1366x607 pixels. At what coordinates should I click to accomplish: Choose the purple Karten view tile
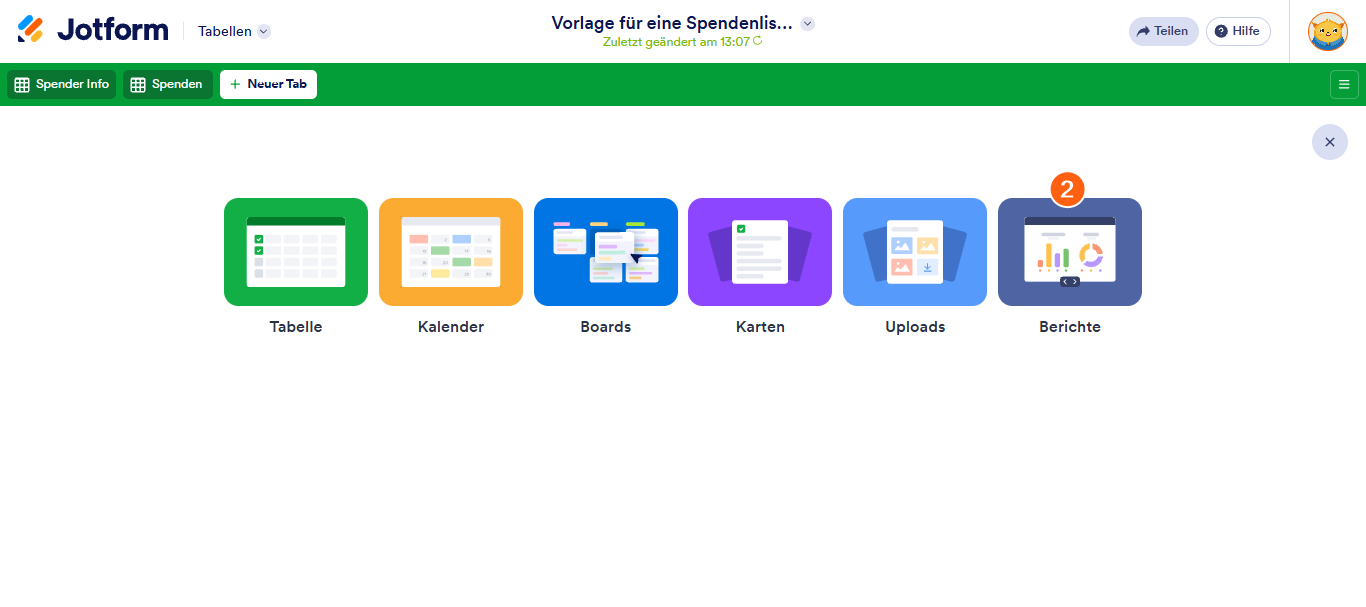pos(760,252)
